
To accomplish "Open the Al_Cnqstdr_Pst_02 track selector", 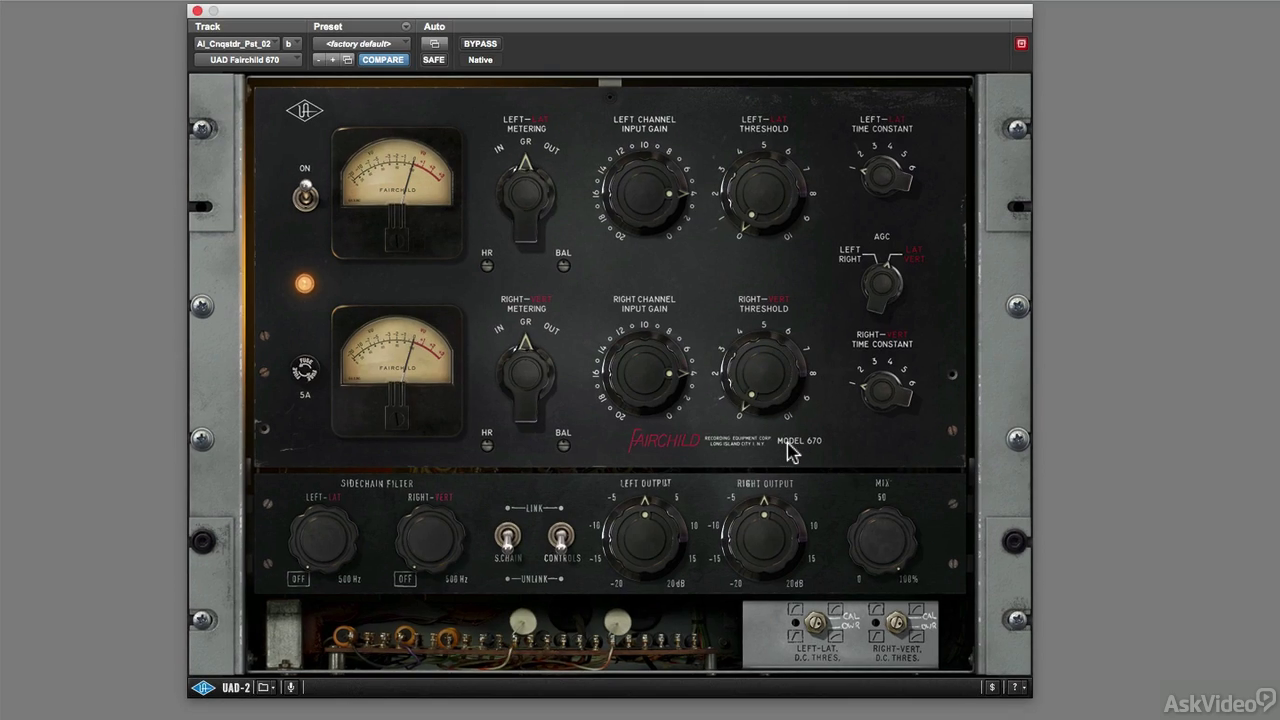I will 237,44.
